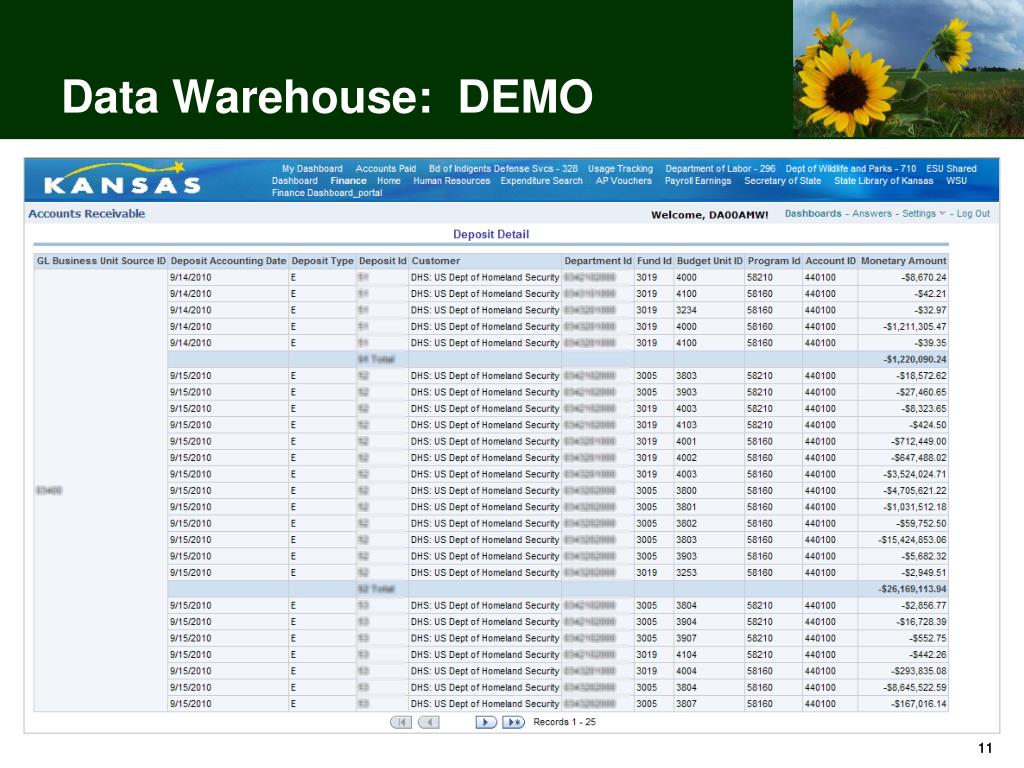This screenshot has height=768, width=1024.
Task: Open Bd of Indigents Defense Svcs - 328
Action: [x=504, y=168]
